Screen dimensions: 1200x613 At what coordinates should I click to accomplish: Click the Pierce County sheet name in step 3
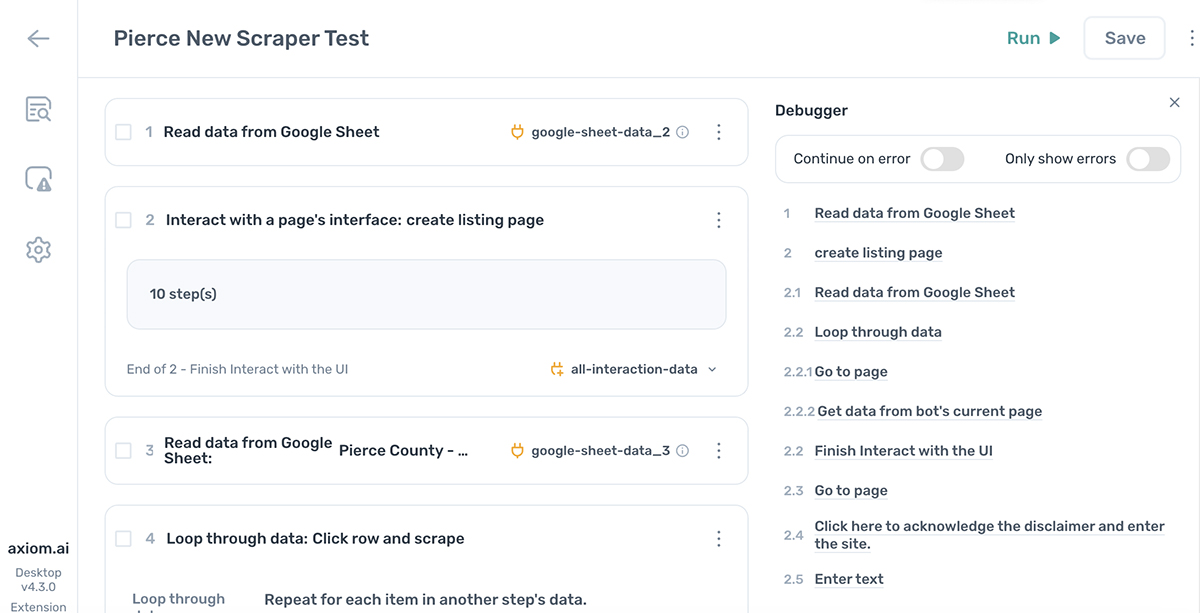[x=403, y=450]
